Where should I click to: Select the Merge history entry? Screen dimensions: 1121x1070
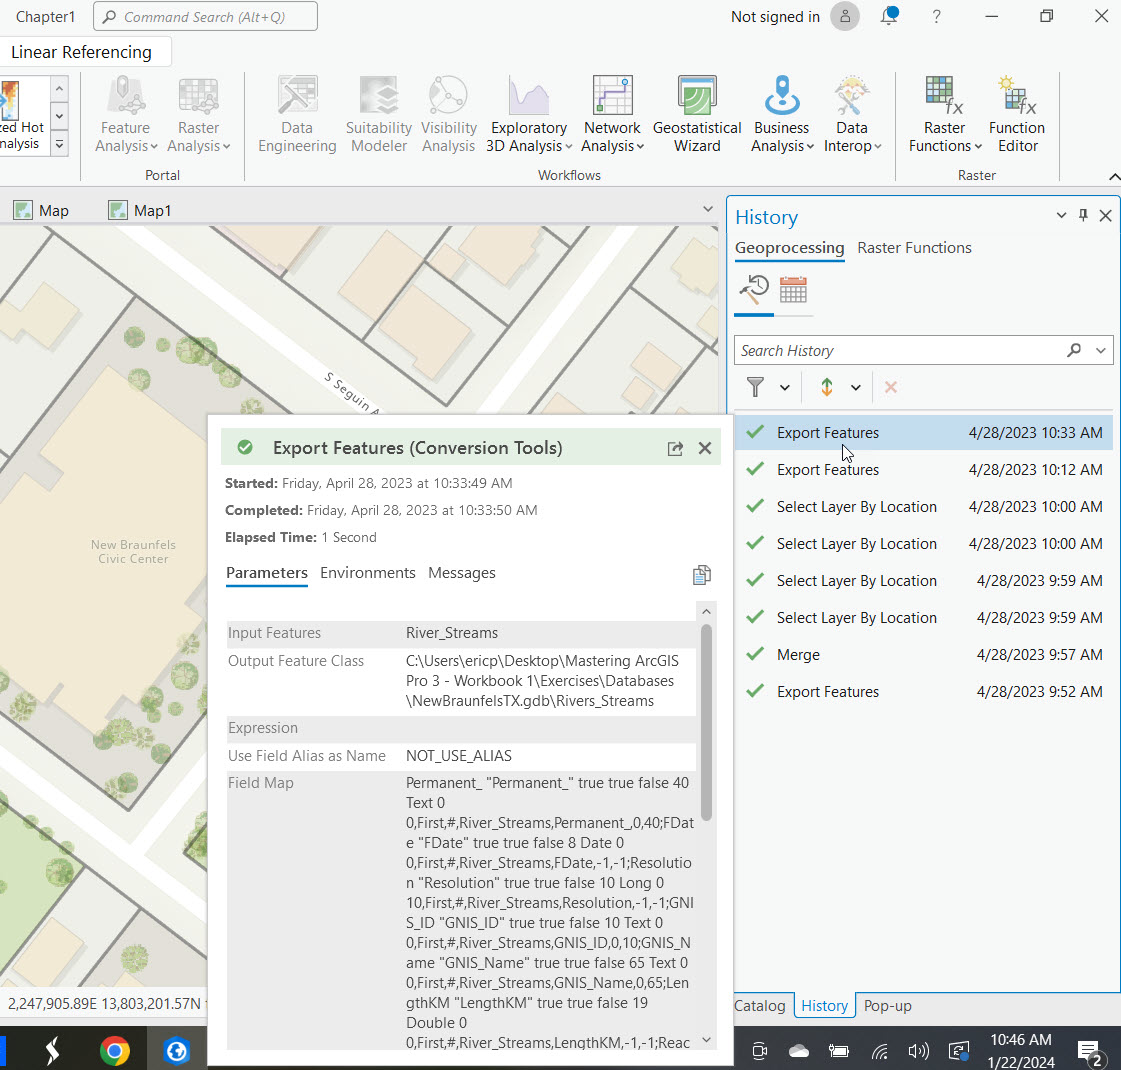pyautogui.click(x=798, y=655)
